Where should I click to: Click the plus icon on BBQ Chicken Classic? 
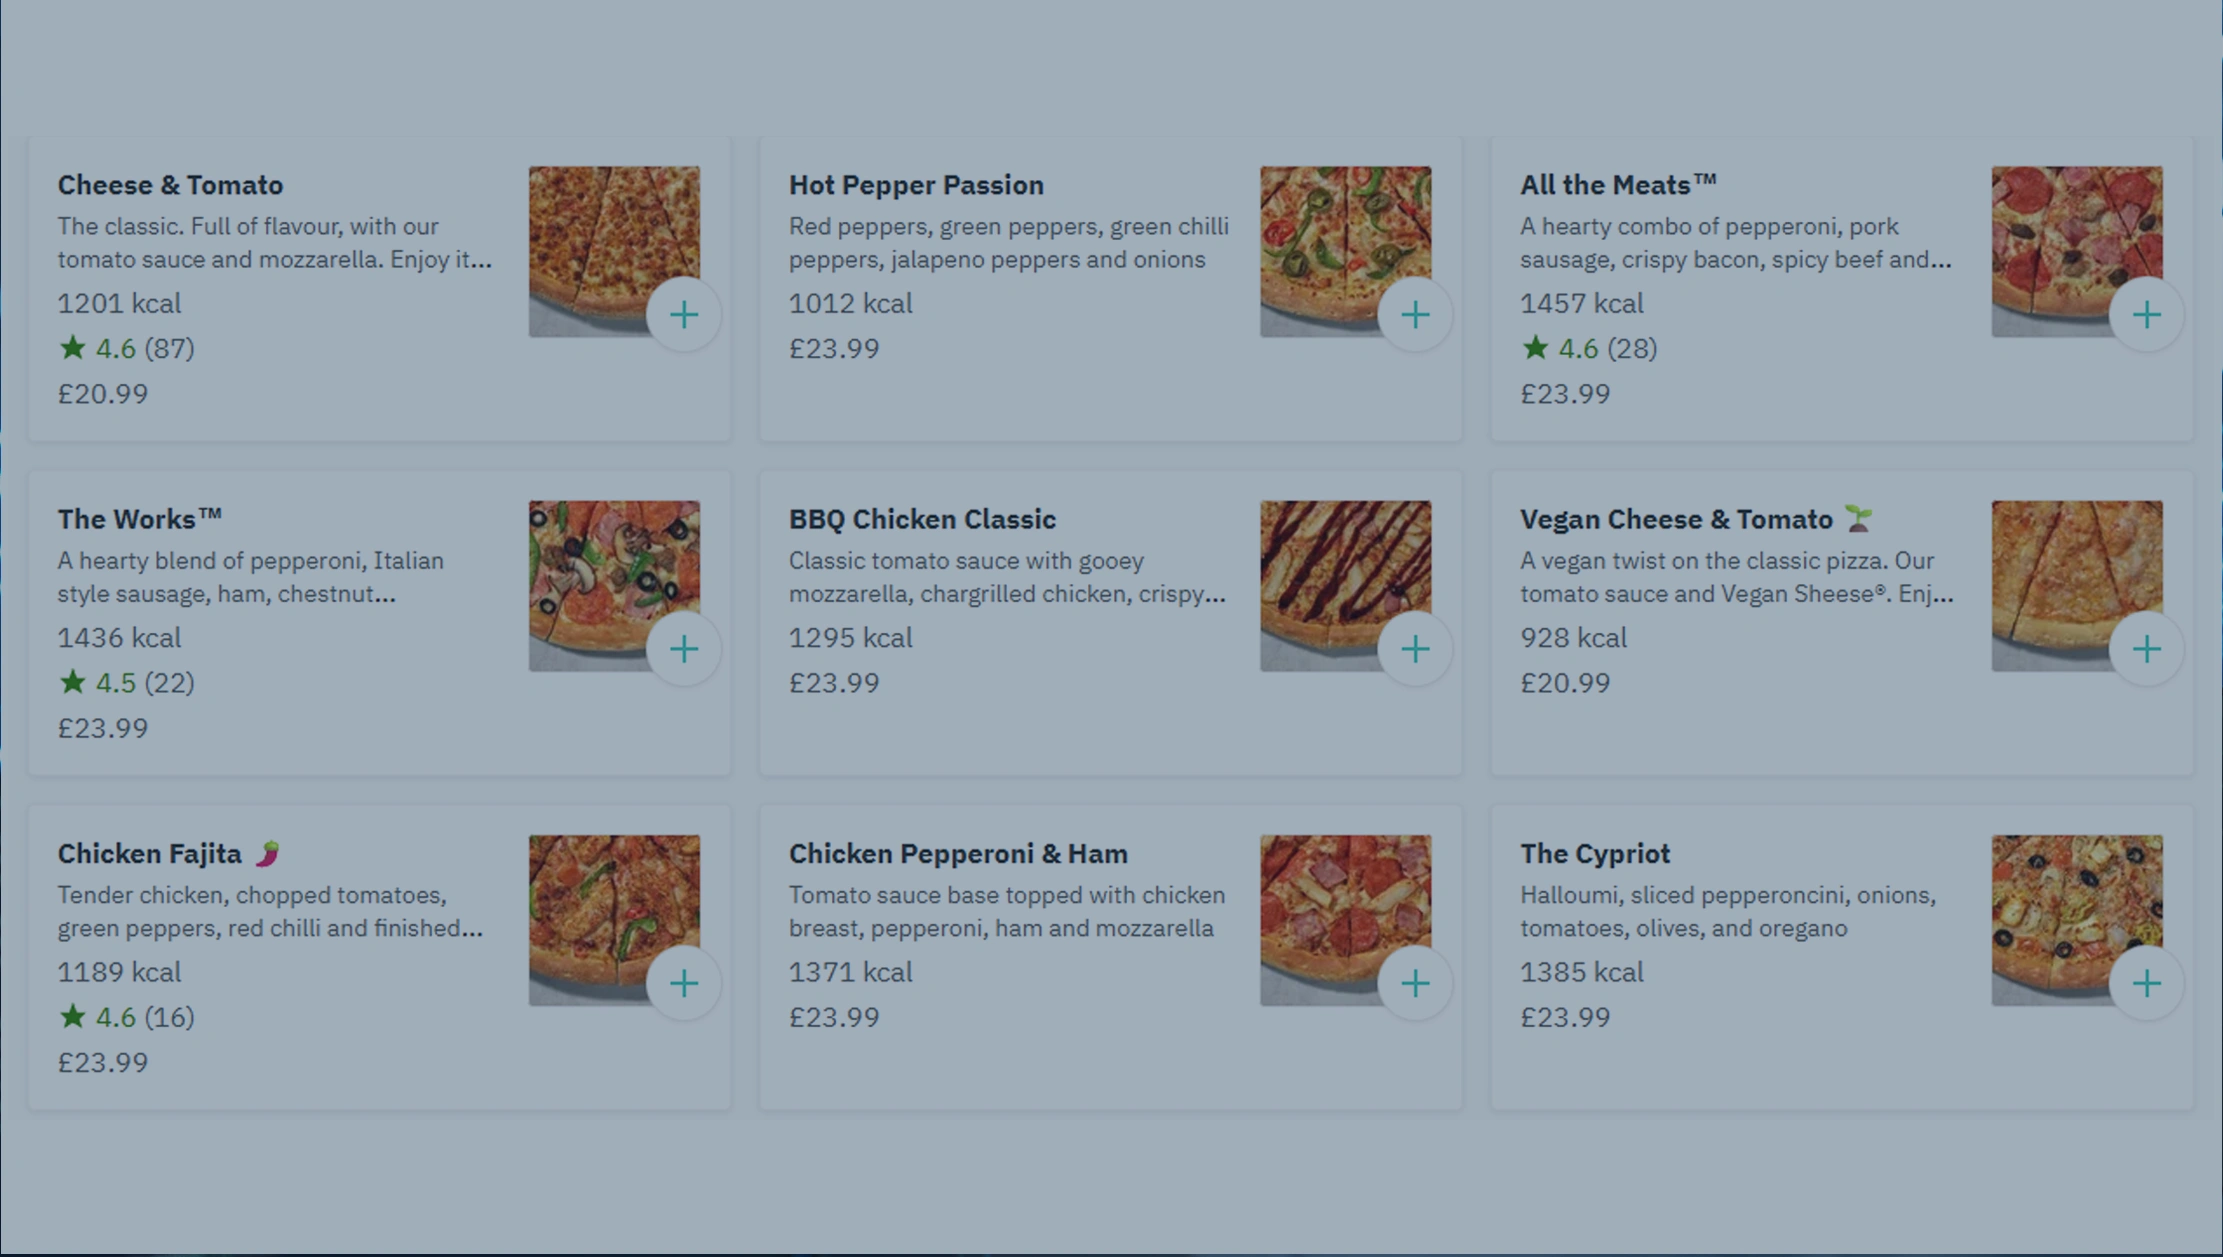click(1416, 648)
